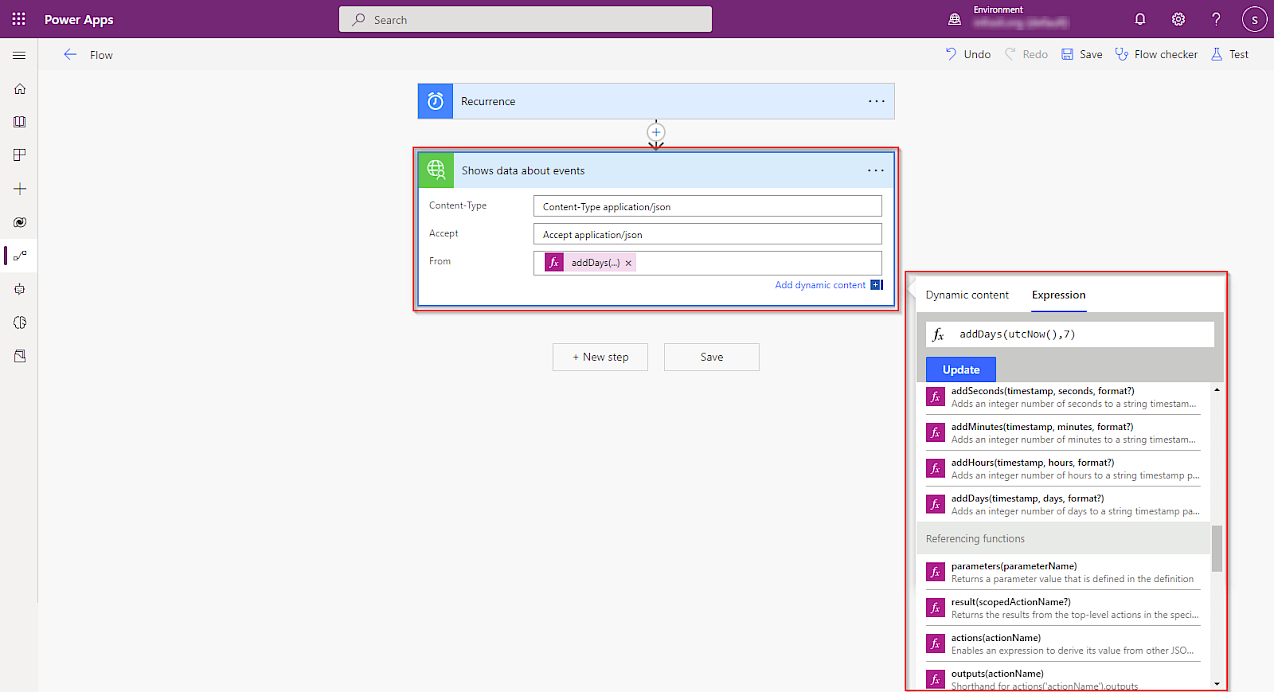
Task: Open the Chatbots icon in sidebar
Action: pos(19,289)
